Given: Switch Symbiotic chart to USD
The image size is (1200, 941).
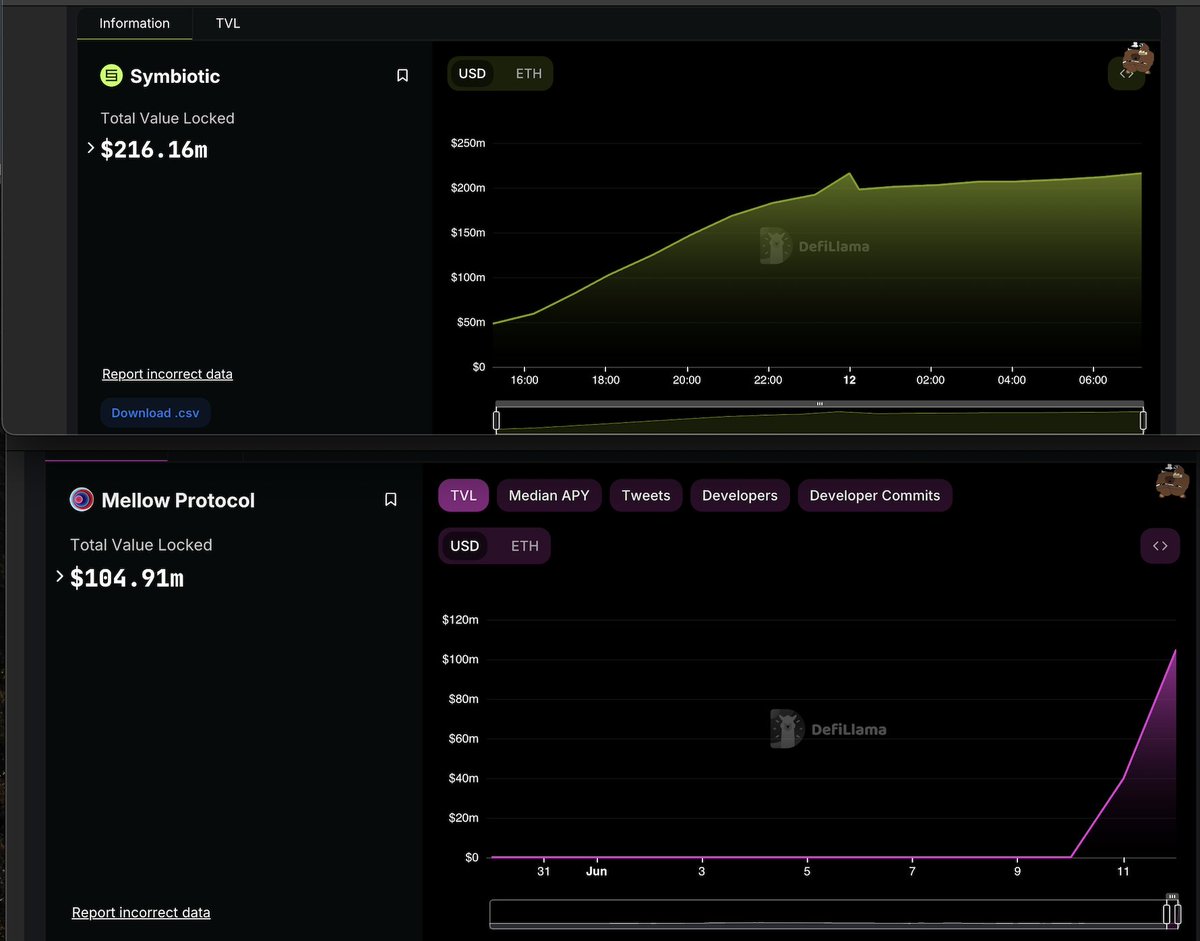Looking at the screenshot, I should pyautogui.click(x=472, y=74).
